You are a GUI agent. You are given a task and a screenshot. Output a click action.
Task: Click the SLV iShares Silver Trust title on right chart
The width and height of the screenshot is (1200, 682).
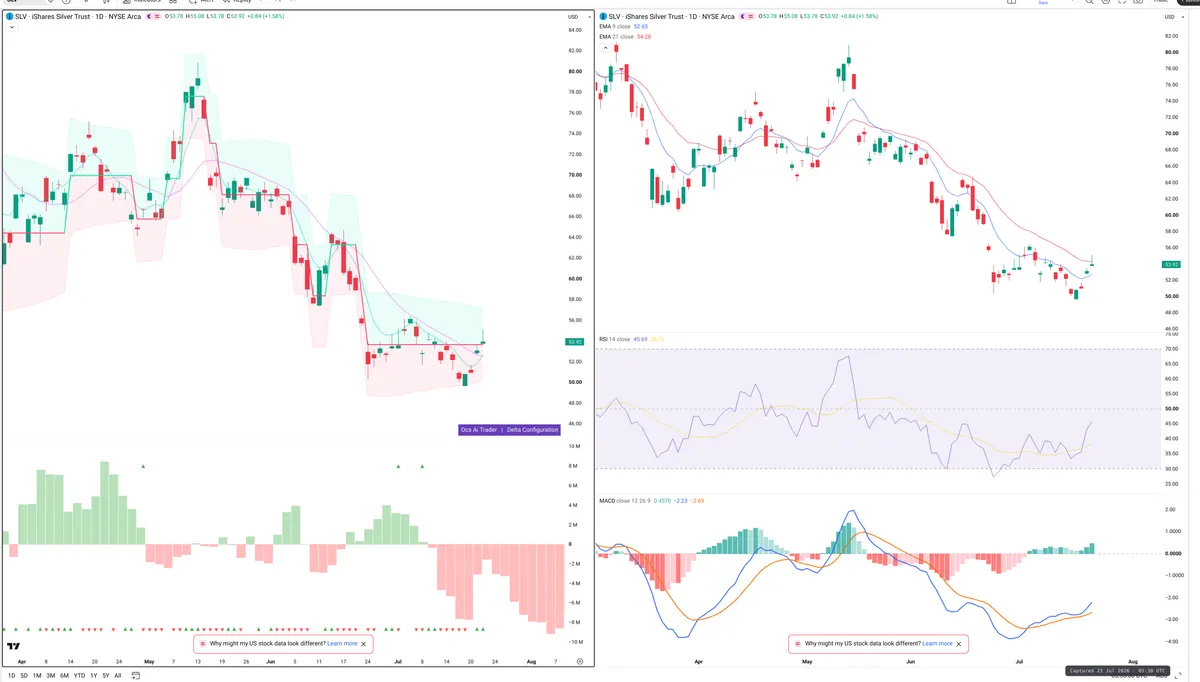(x=672, y=17)
